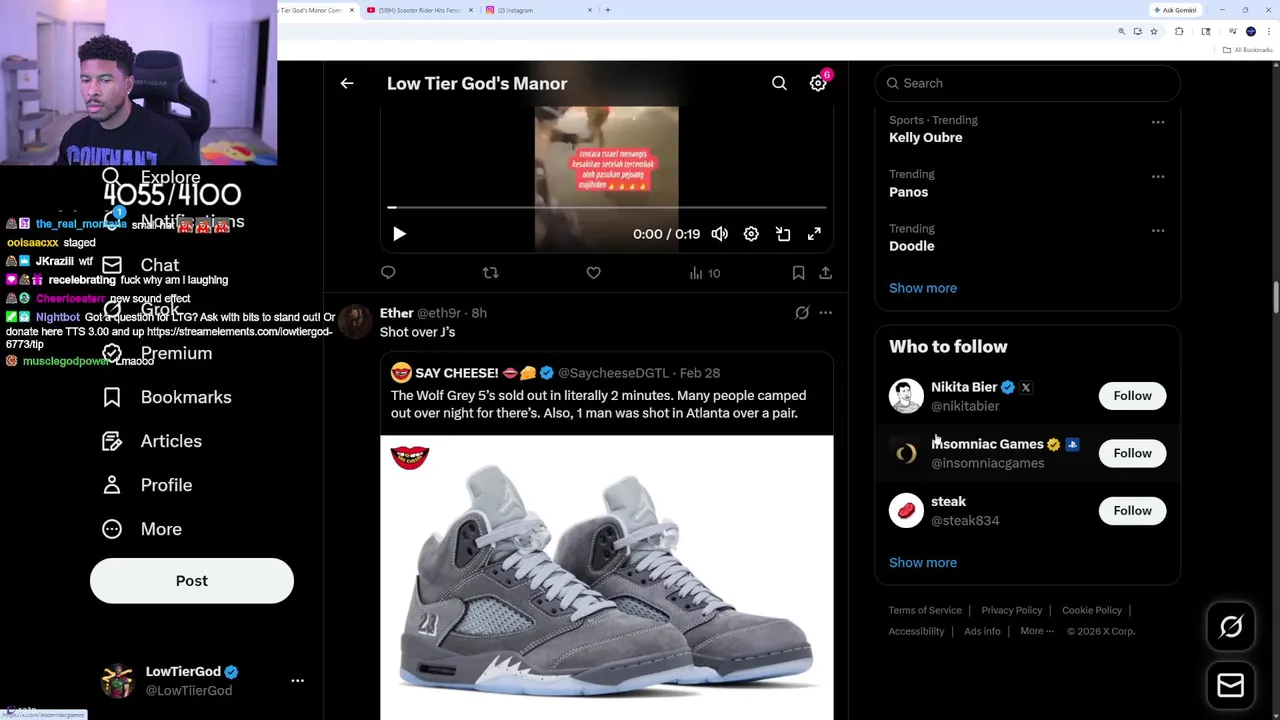The image size is (1280, 720).
Task: Open the Ether display name link
Action: coord(396,313)
